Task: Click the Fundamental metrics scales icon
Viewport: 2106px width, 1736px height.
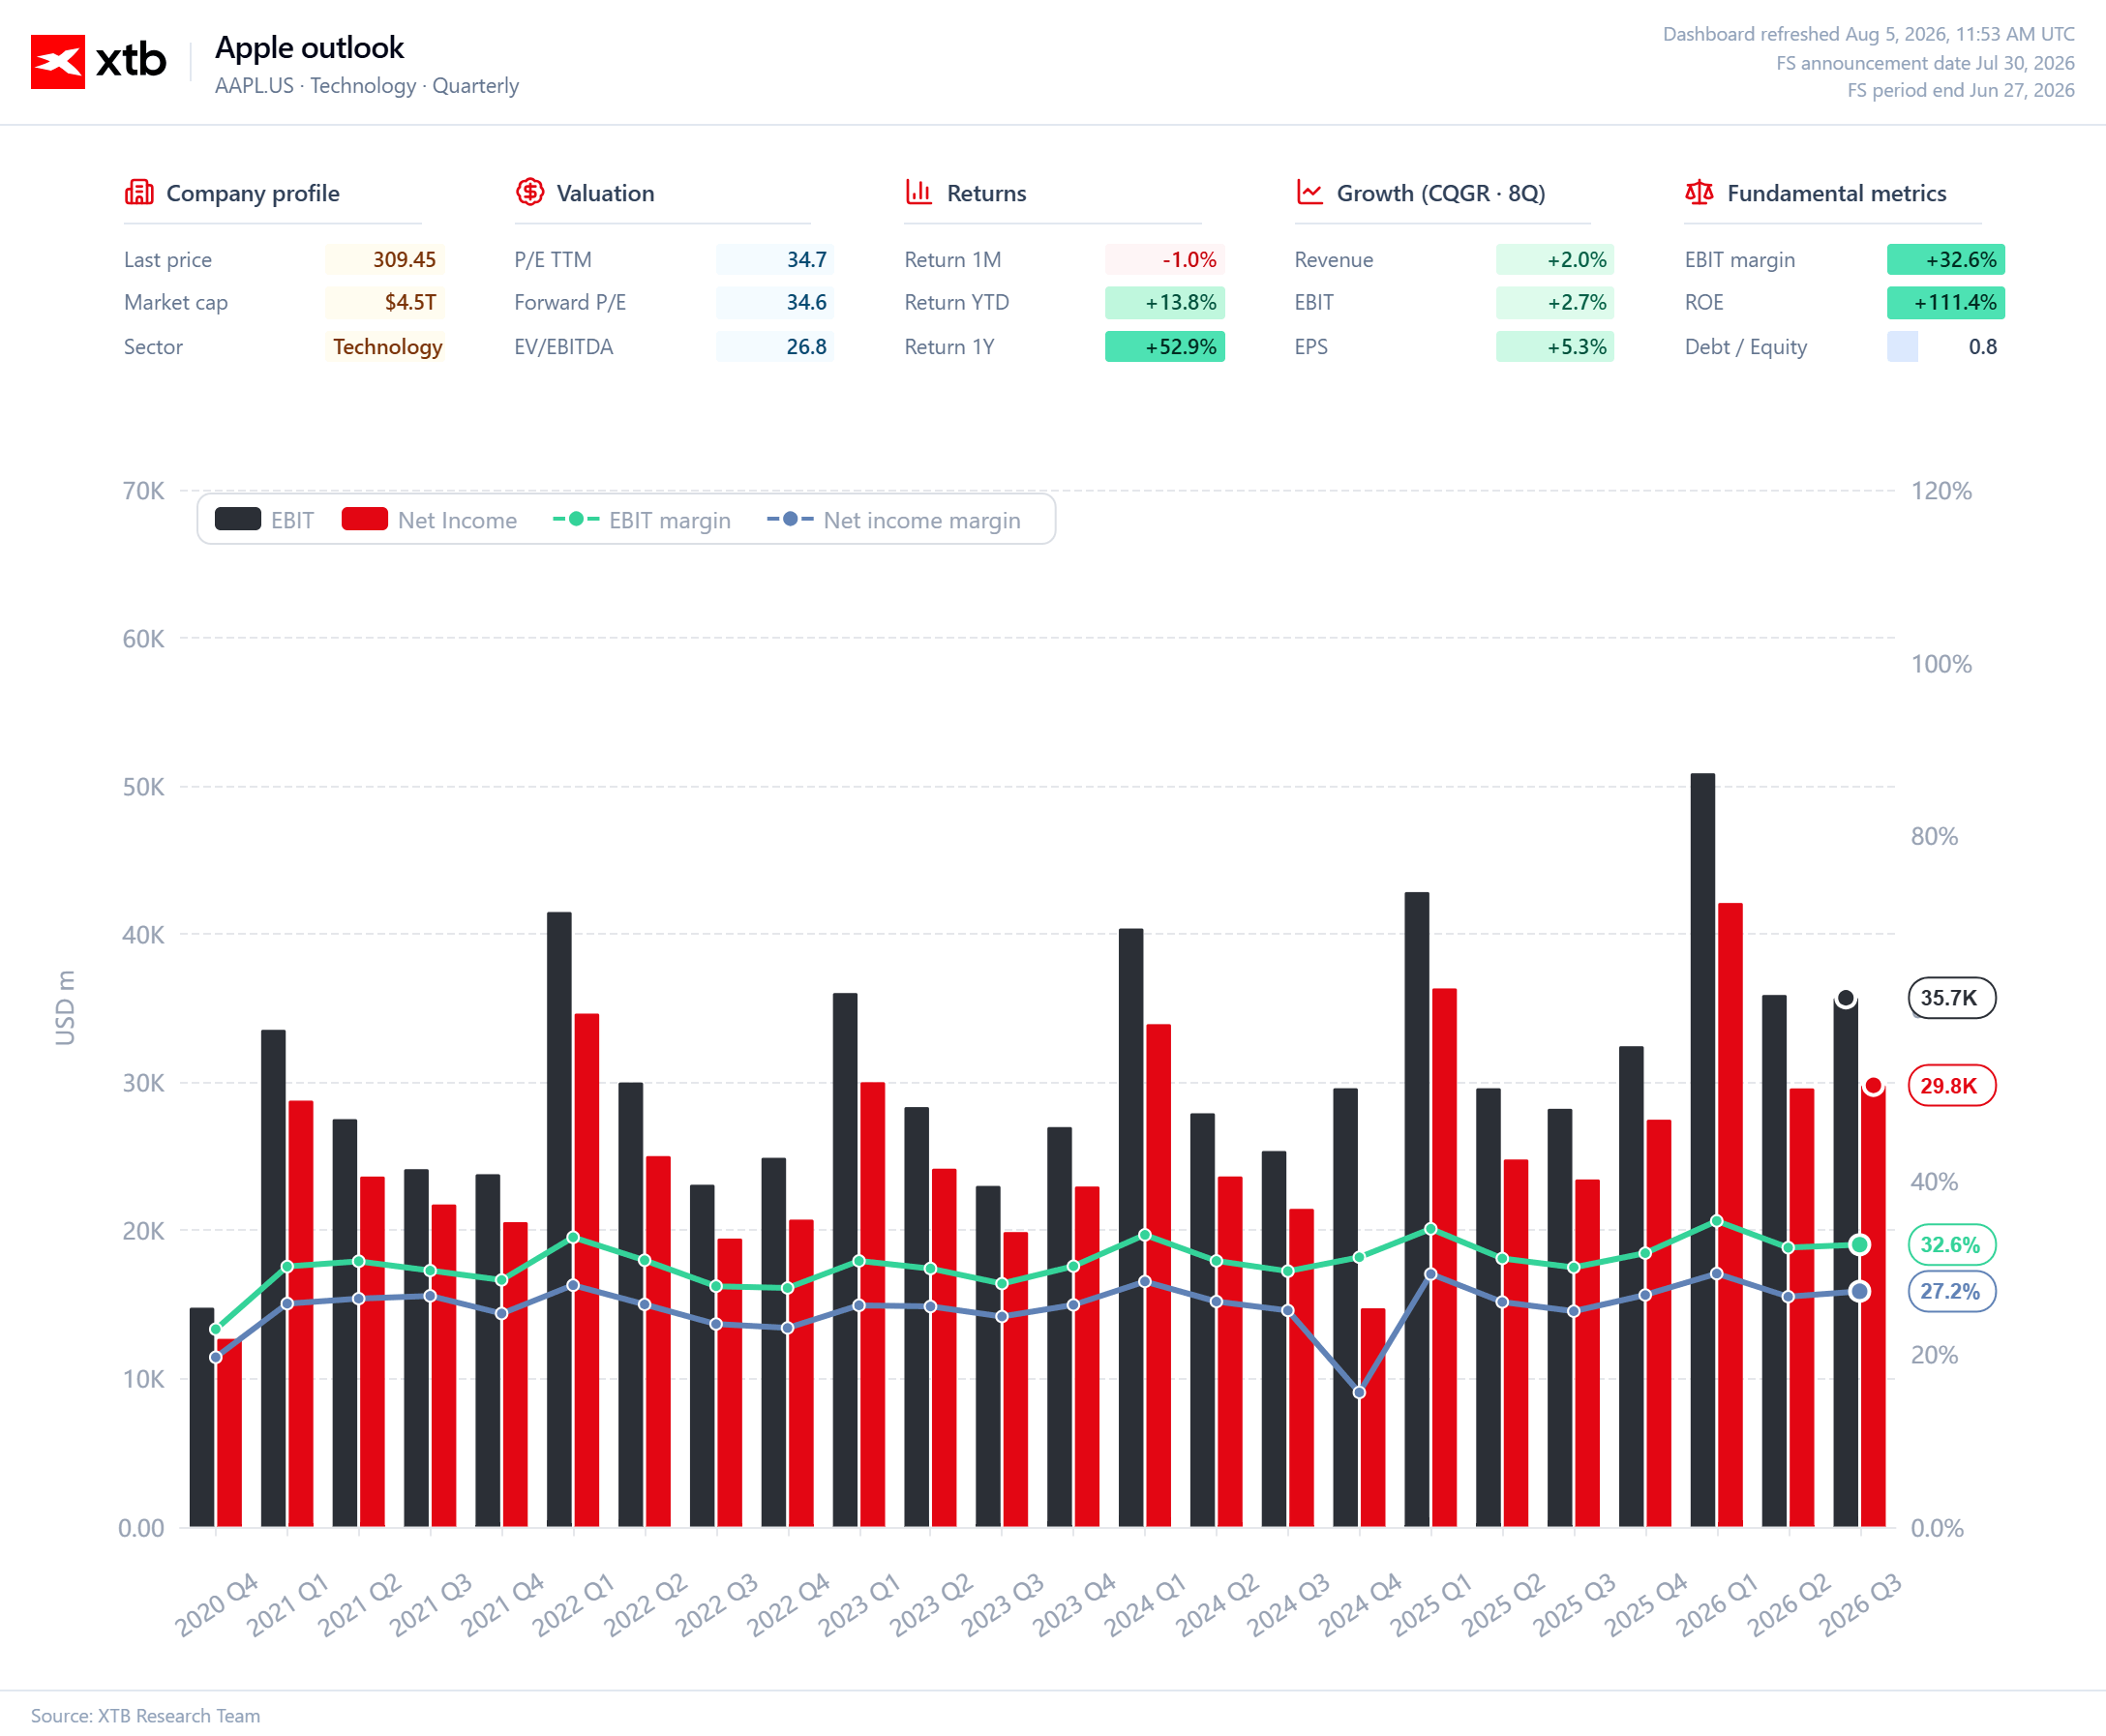Action: coord(1699,192)
